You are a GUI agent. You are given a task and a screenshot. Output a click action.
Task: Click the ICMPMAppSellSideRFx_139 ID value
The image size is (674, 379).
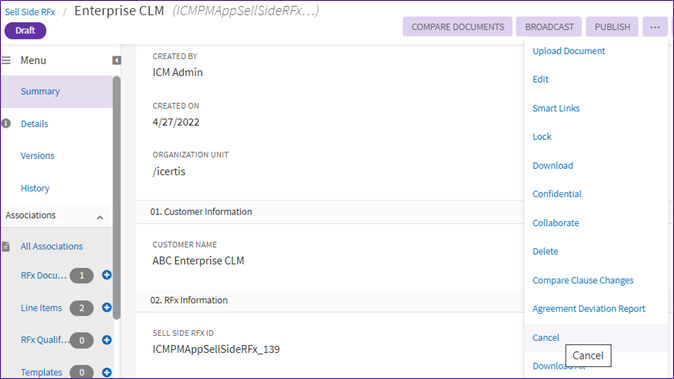pos(216,349)
